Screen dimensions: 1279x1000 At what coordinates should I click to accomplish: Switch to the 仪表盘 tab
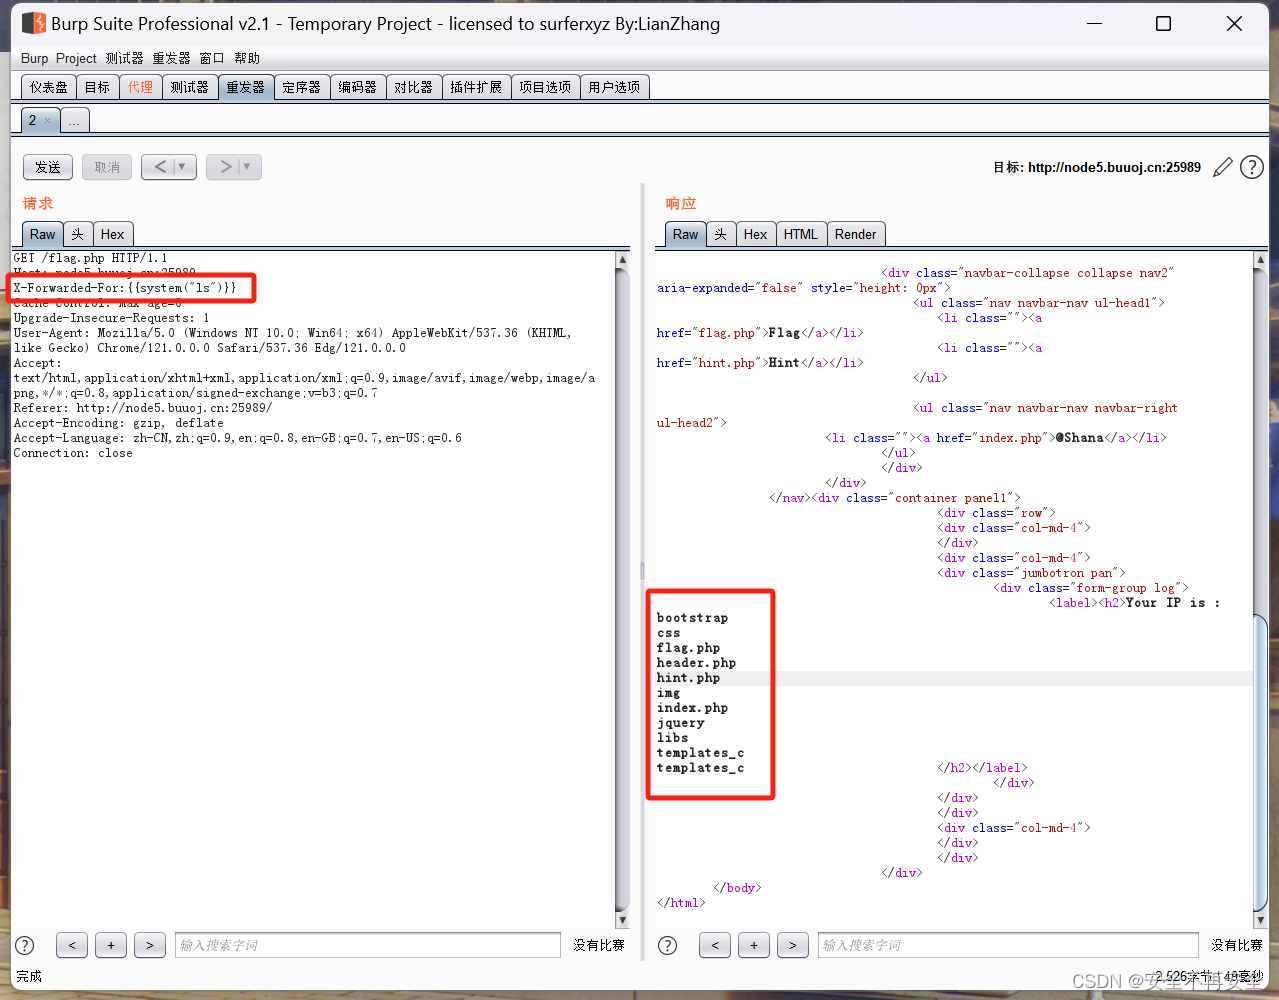tap(49, 87)
